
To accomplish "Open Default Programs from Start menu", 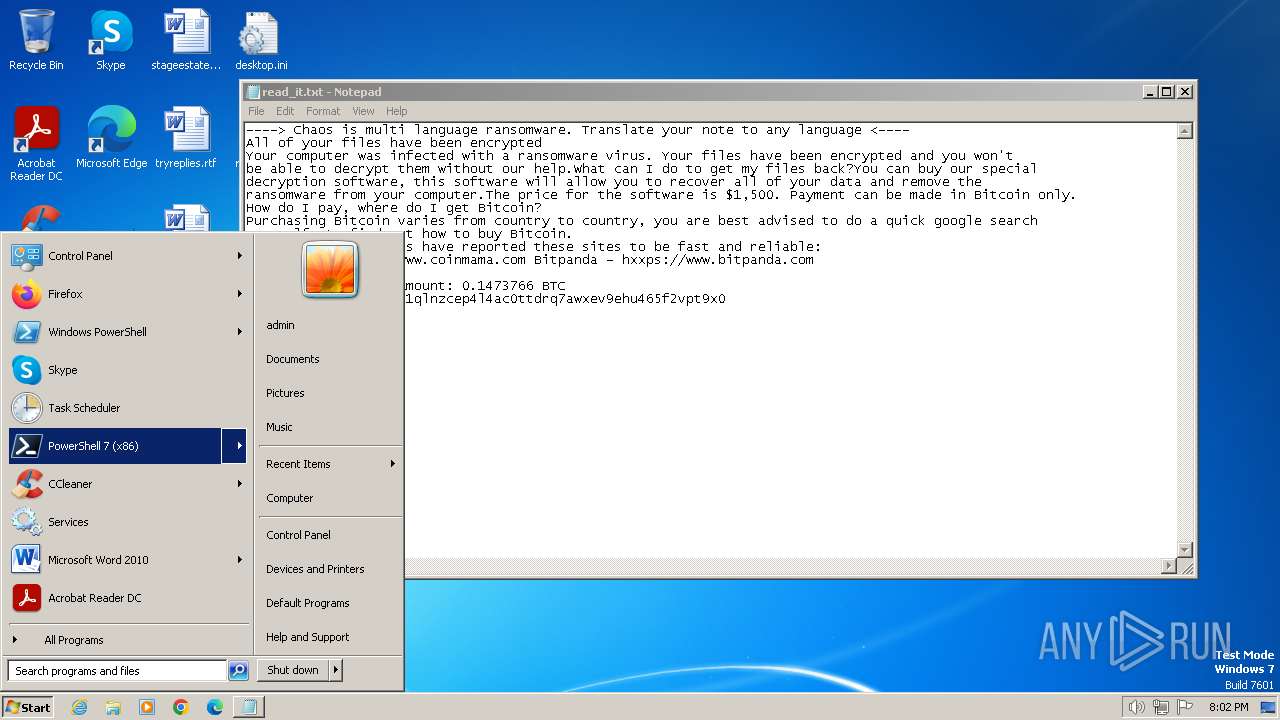I will click(330, 603).
